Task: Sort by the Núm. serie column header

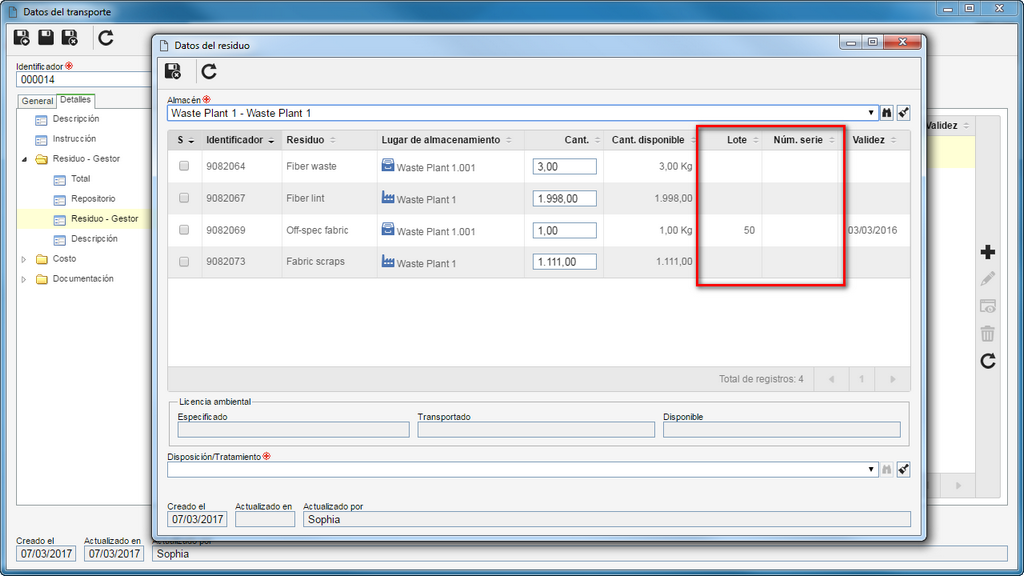Action: pyautogui.click(x=800, y=140)
